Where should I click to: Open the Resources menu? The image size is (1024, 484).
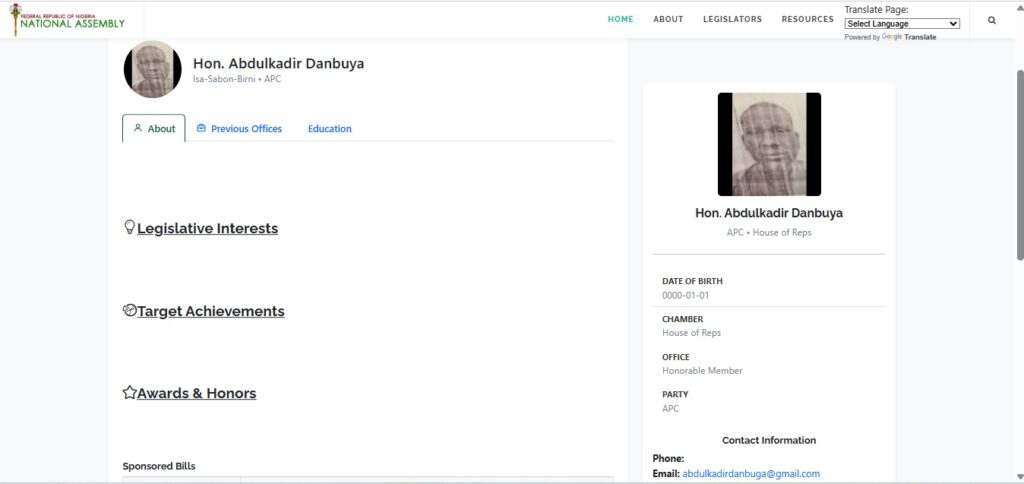click(807, 19)
